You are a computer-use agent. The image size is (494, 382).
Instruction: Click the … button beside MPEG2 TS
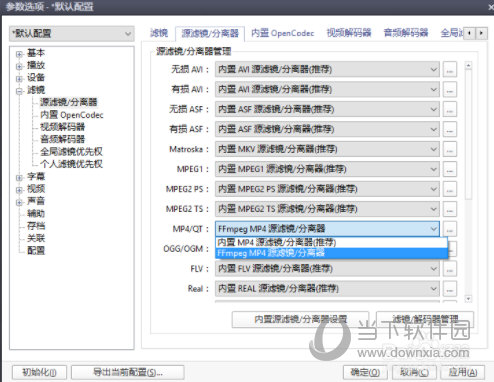point(450,209)
